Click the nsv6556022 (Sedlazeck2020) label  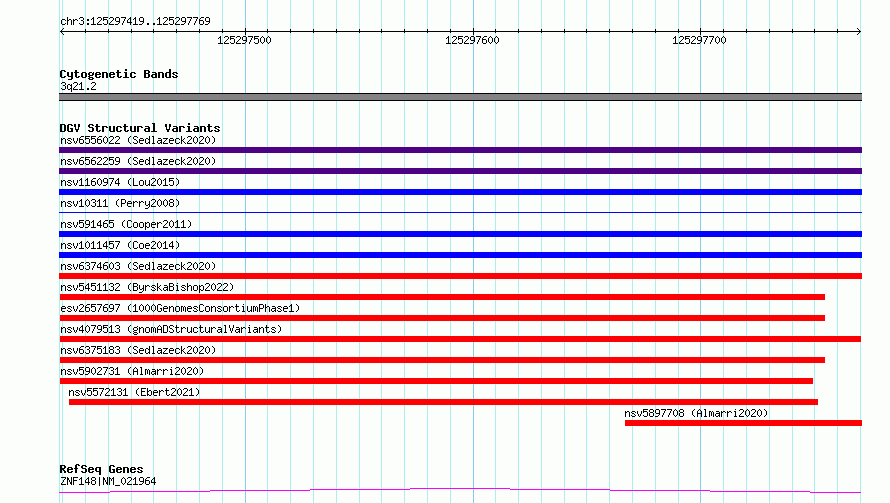pos(138,140)
